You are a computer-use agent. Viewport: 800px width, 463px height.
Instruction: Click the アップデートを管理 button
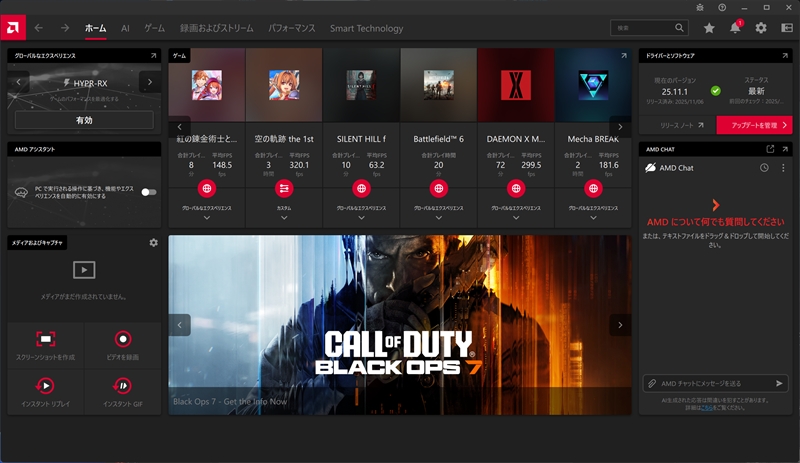[x=754, y=125]
